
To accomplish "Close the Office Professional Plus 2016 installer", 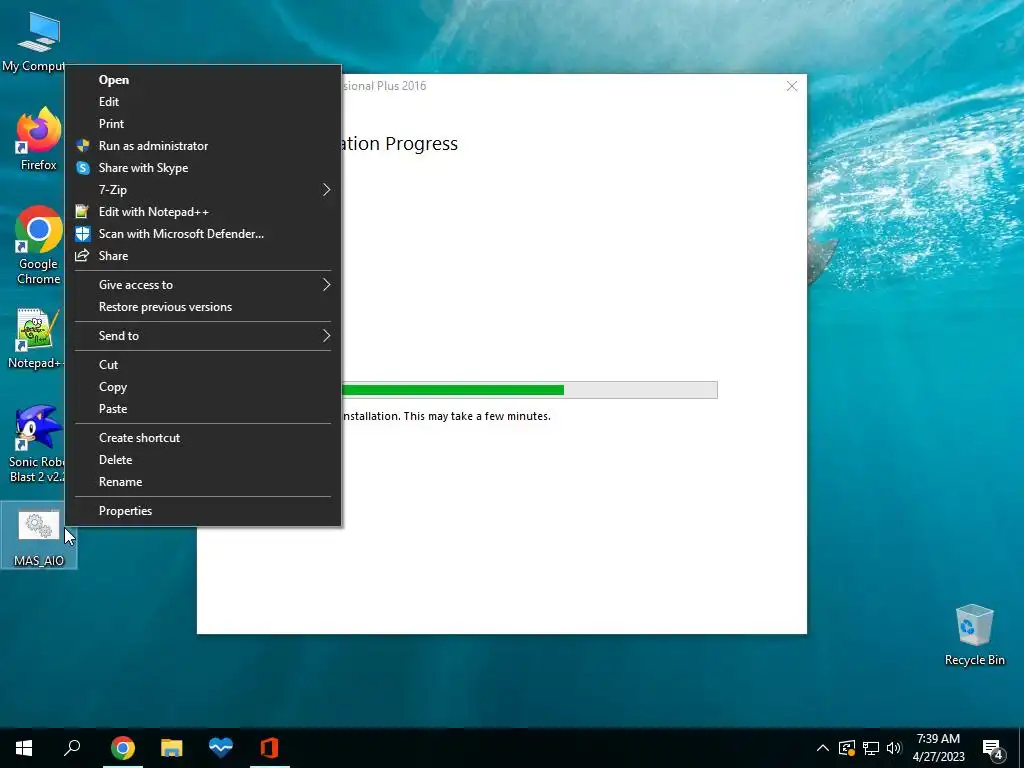I will coord(792,86).
